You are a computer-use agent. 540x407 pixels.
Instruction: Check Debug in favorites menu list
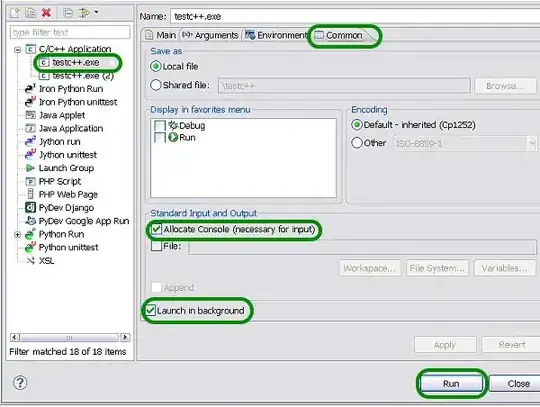159,126
